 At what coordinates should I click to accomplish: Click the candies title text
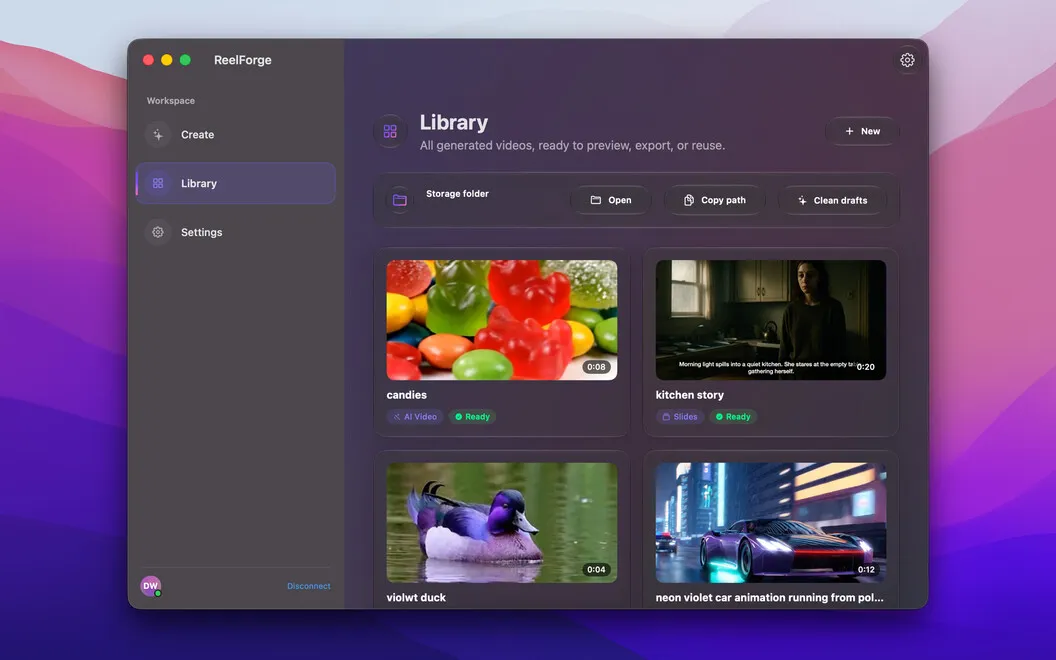tap(407, 395)
